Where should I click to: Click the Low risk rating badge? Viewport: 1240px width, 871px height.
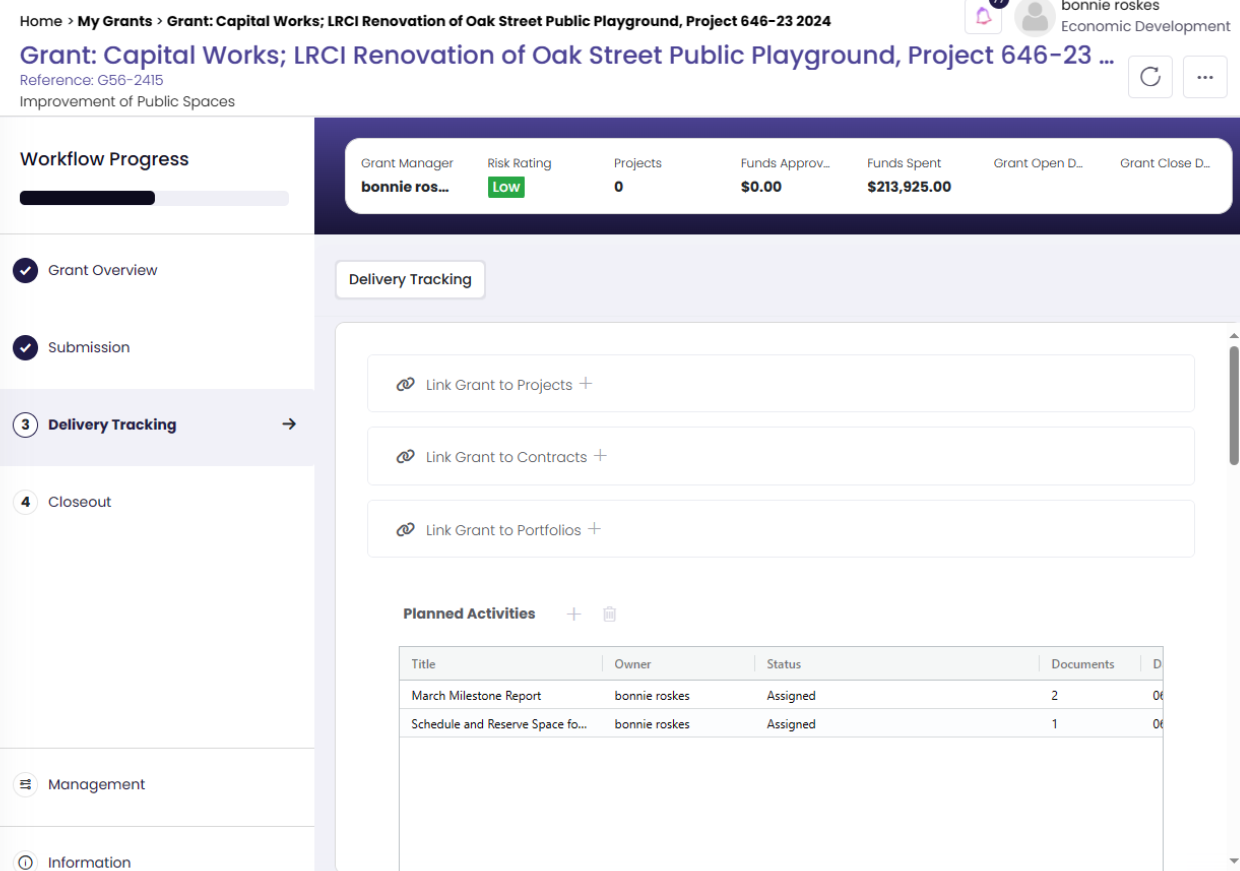pos(506,187)
